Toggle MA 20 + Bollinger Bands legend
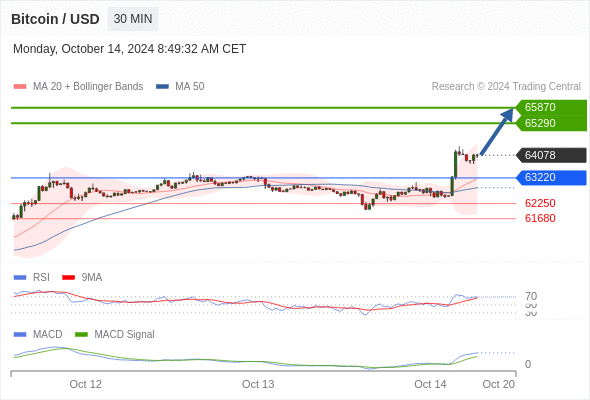This screenshot has width=590, height=400. pyautogui.click(x=78, y=87)
